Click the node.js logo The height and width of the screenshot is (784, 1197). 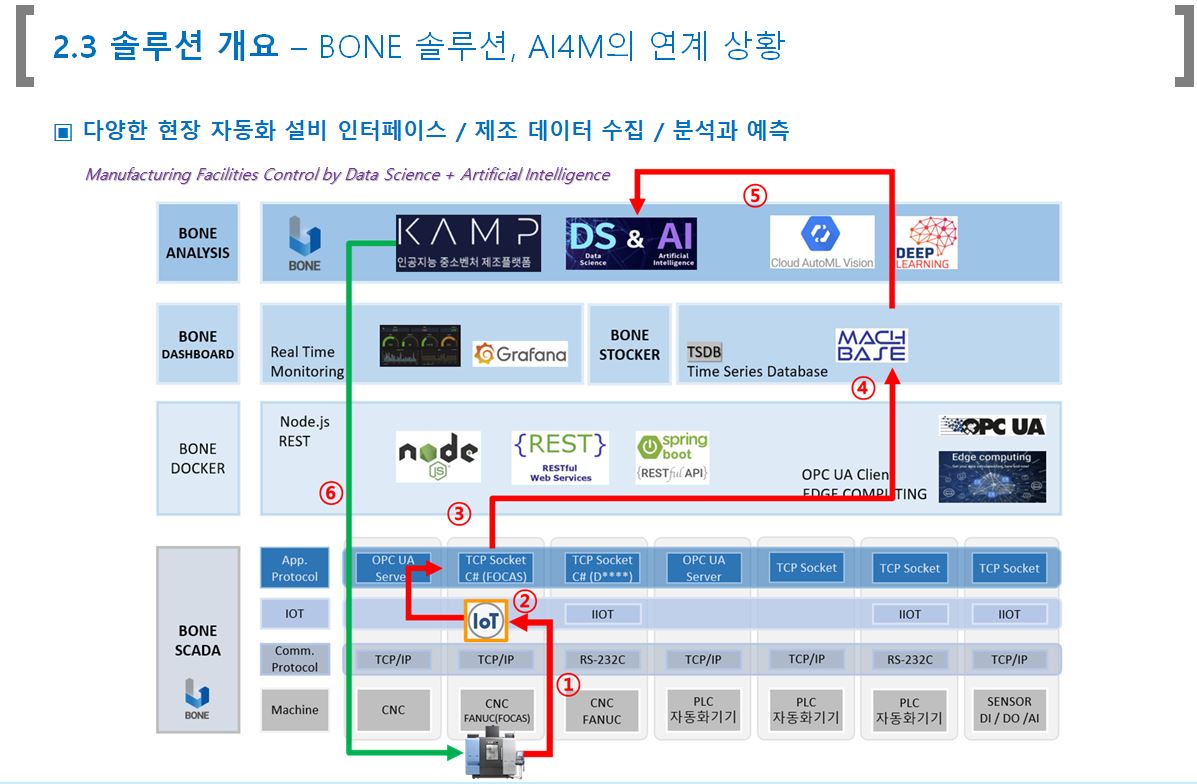[438, 457]
